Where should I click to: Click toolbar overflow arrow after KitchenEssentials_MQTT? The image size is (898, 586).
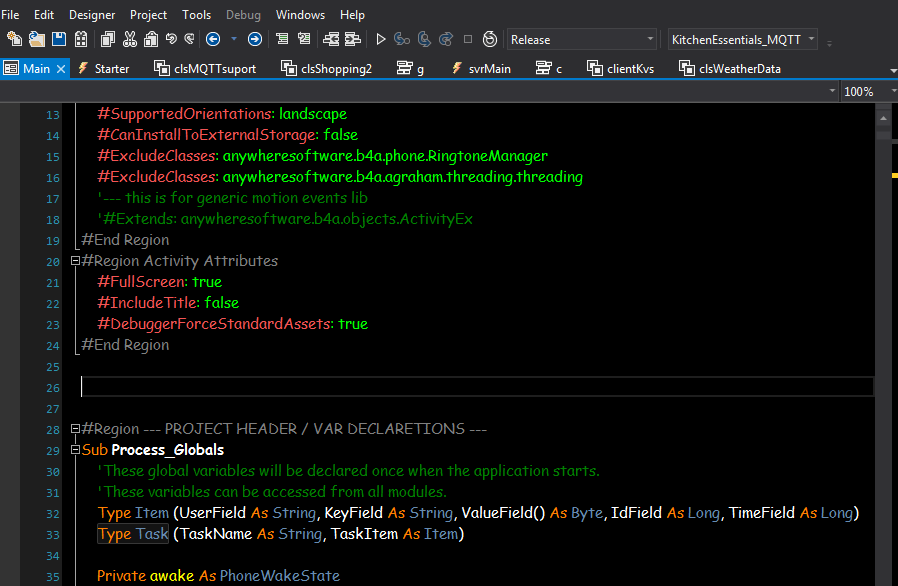pyautogui.click(x=829, y=43)
